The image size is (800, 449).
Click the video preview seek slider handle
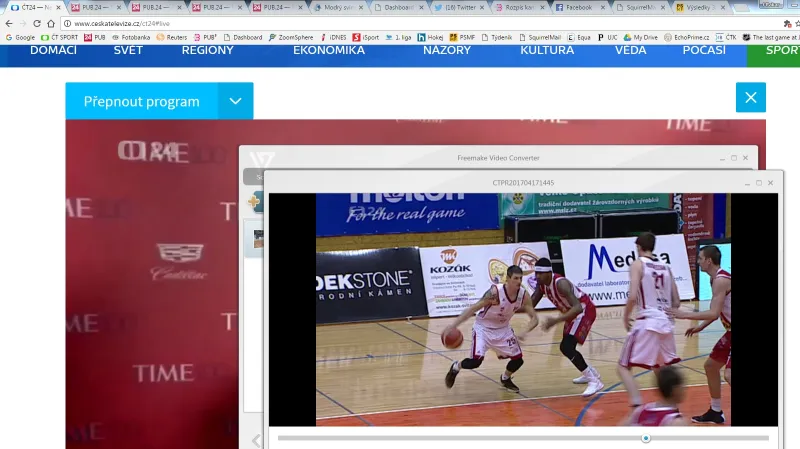point(646,438)
